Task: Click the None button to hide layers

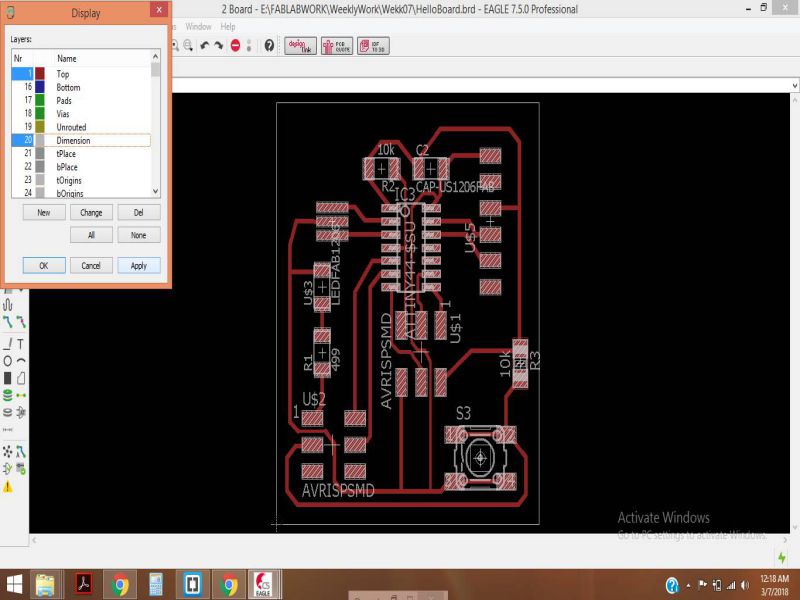Action: coord(138,235)
